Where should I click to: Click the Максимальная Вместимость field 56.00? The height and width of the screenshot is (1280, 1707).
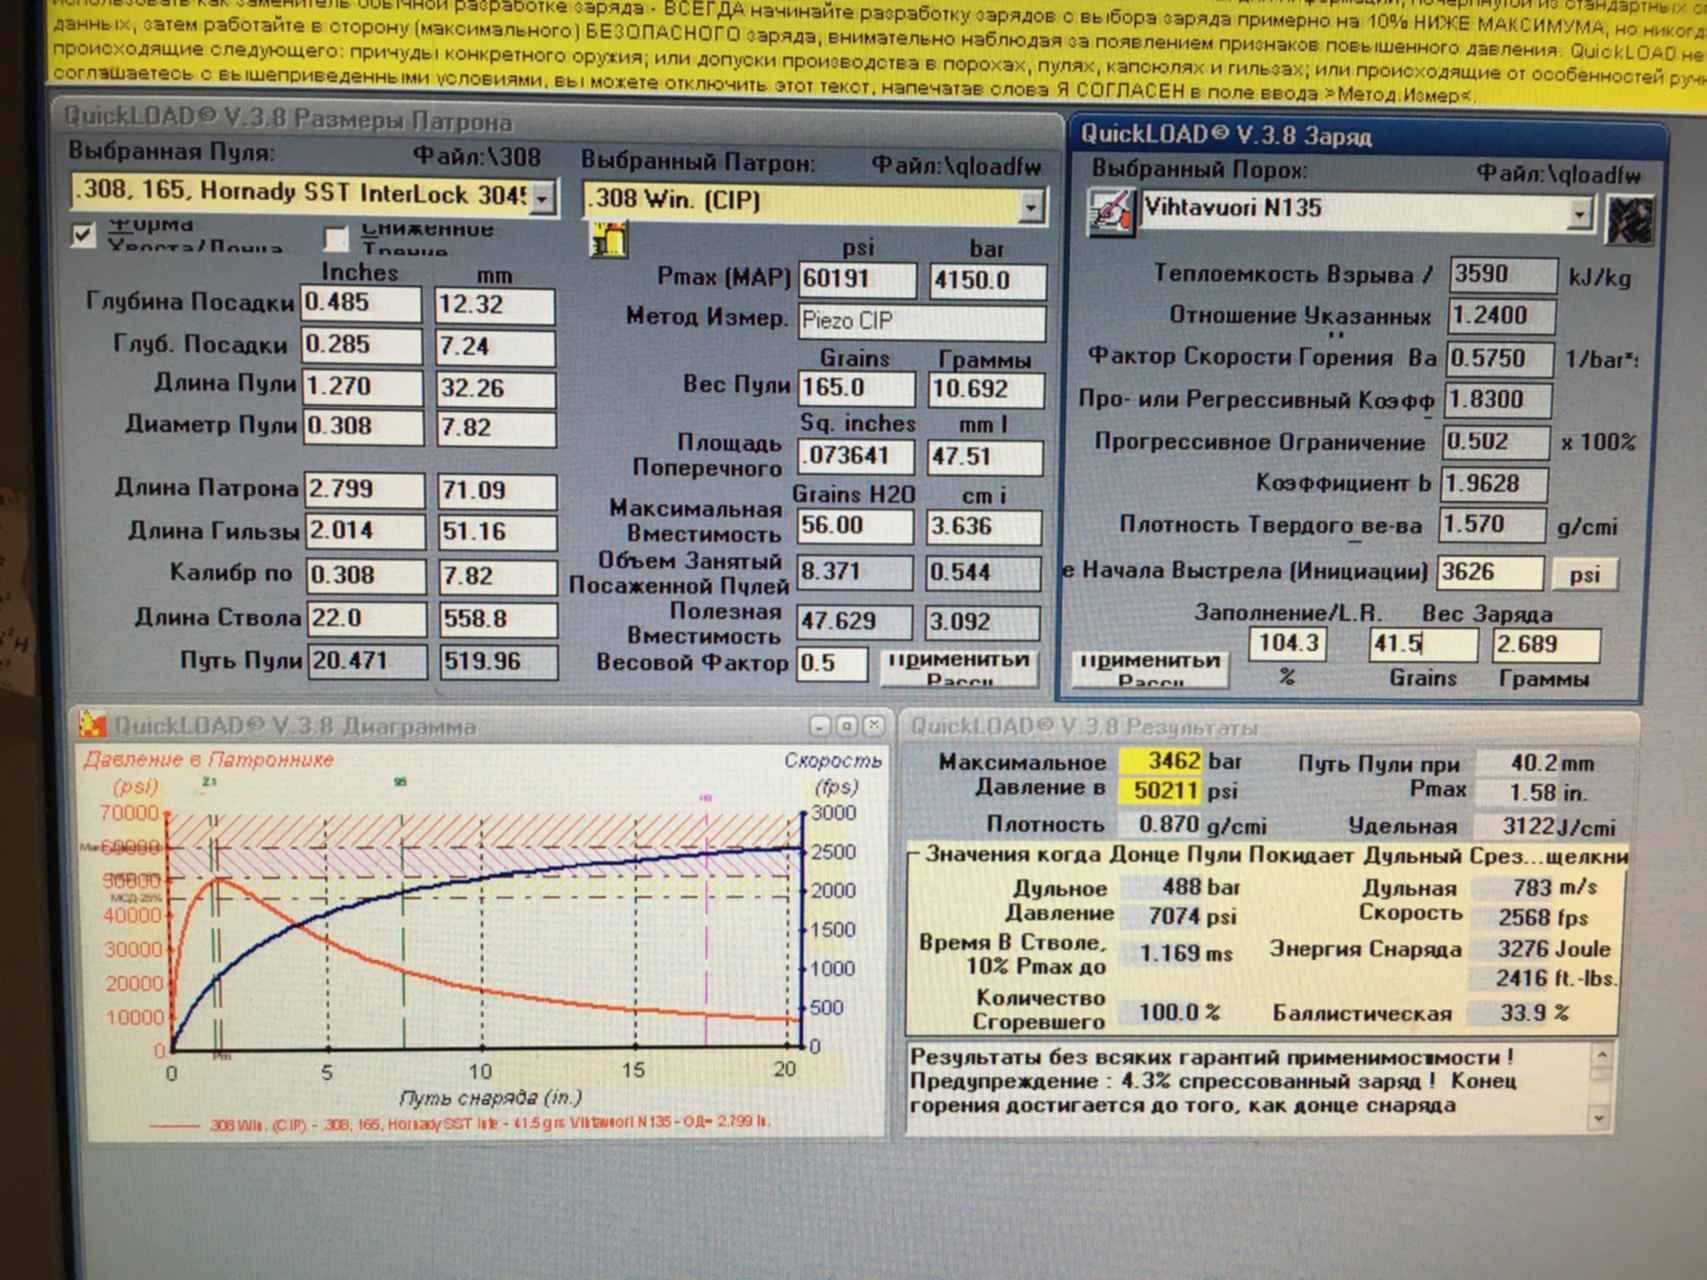[x=855, y=527]
